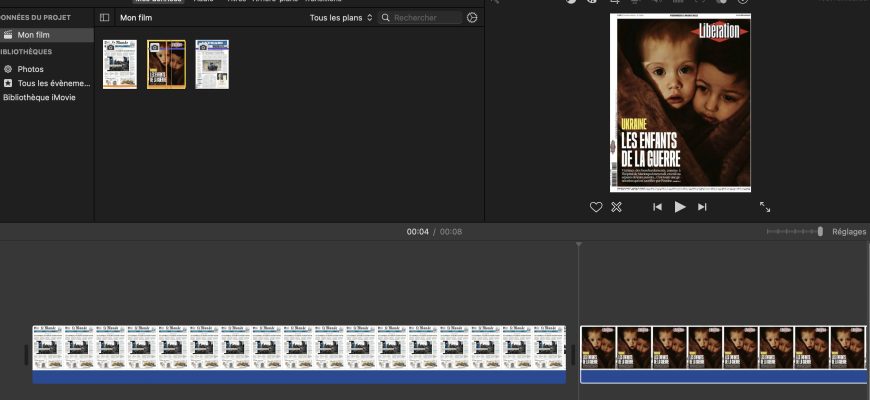
Task: Click the Libération cover preview in the viewer
Action: [x=680, y=103]
